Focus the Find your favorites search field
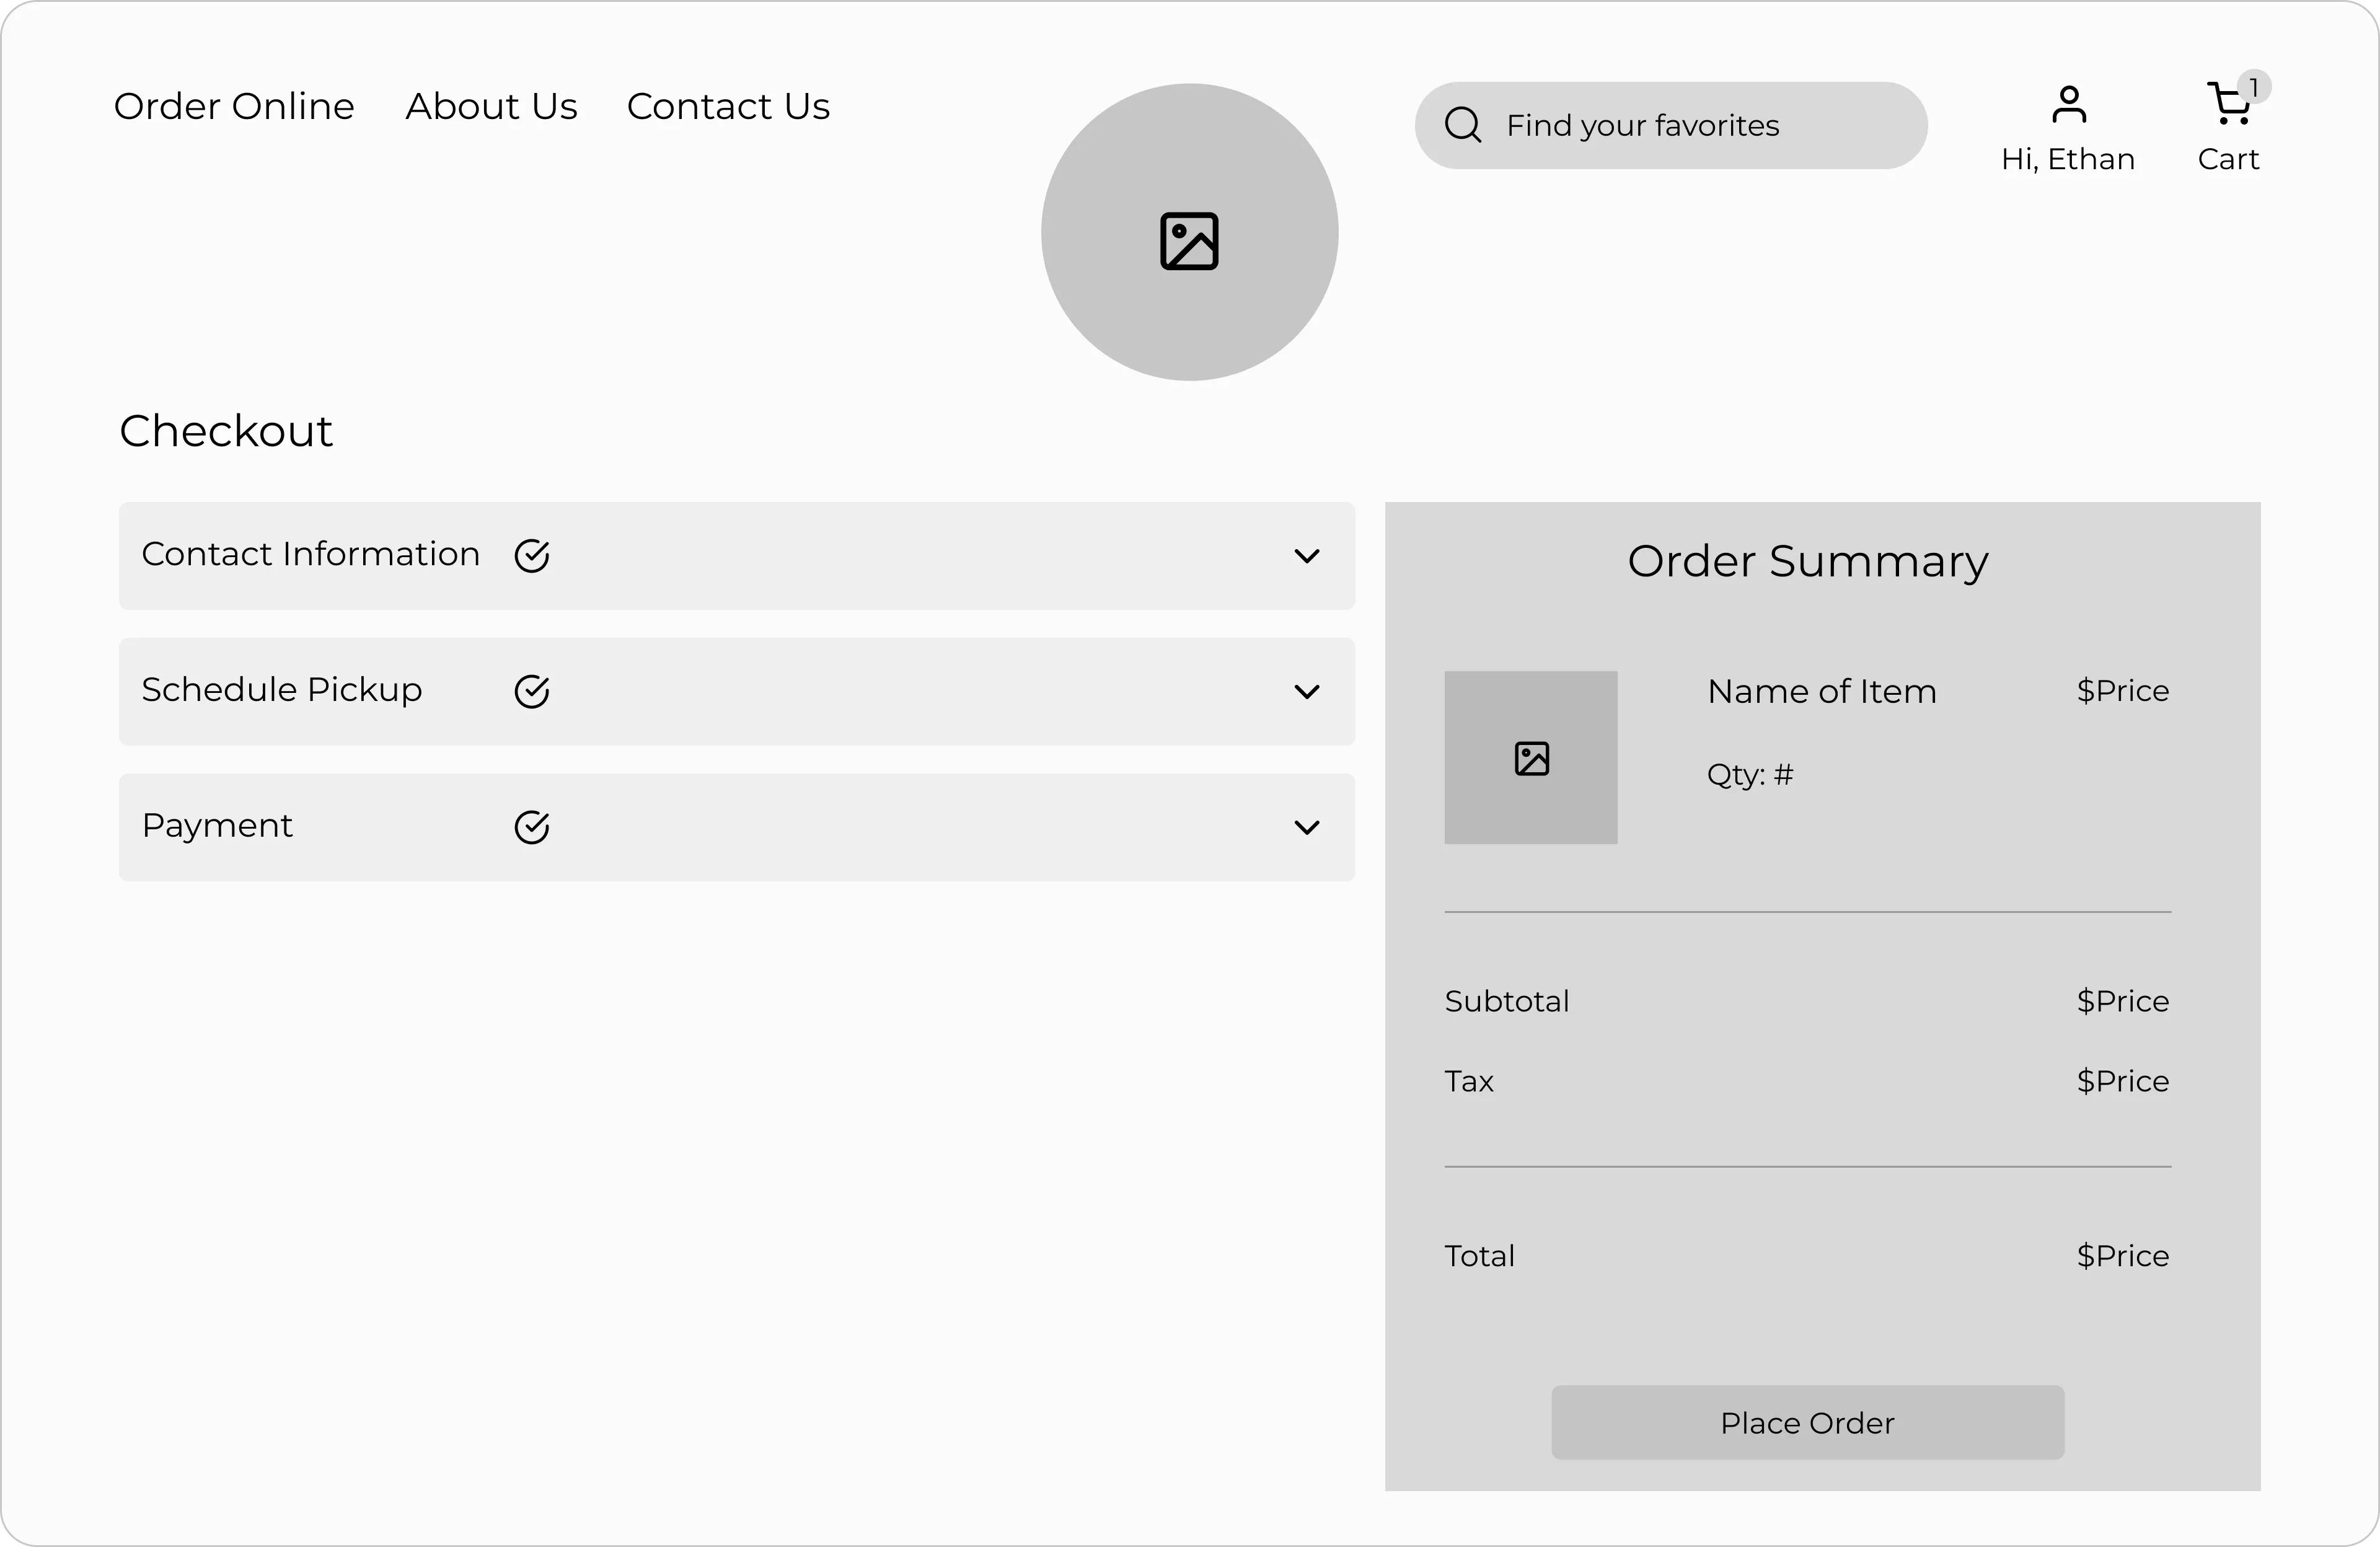 pyautogui.click(x=1671, y=125)
